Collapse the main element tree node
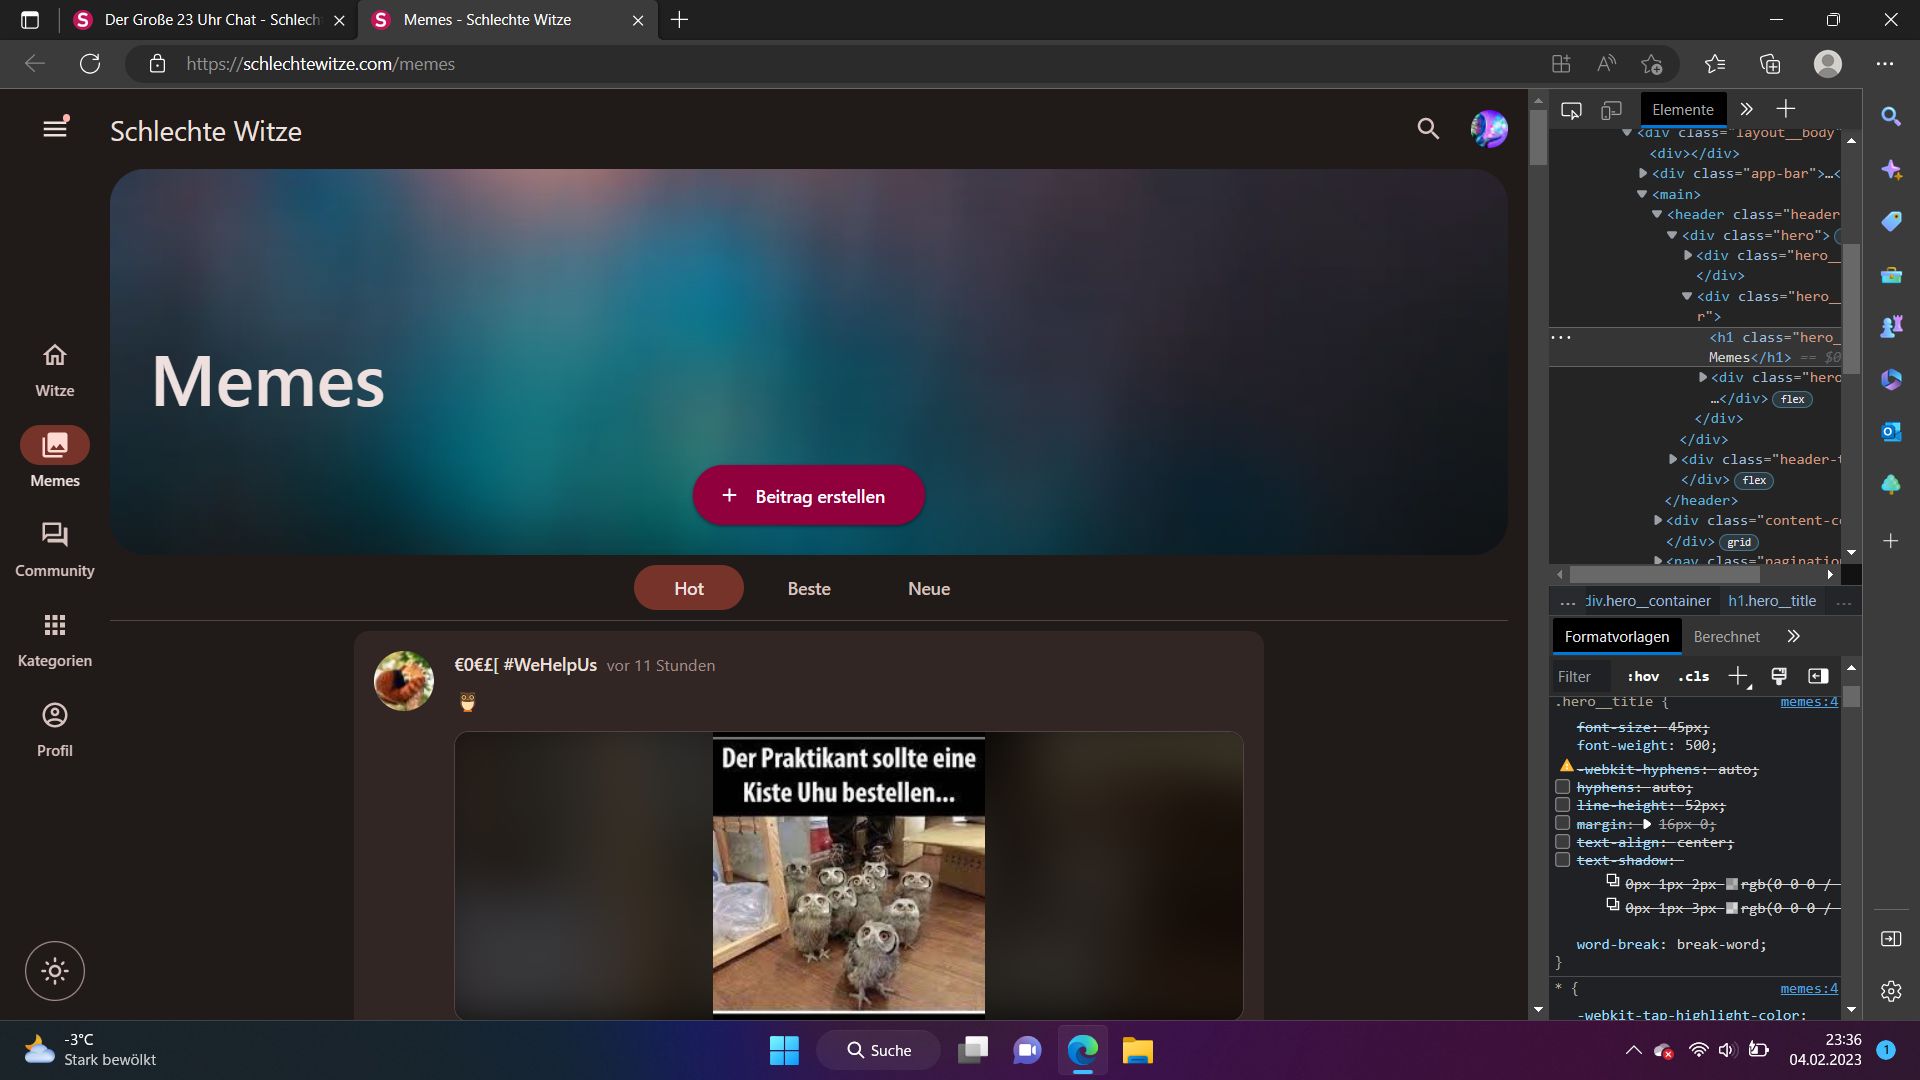 (1642, 194)
